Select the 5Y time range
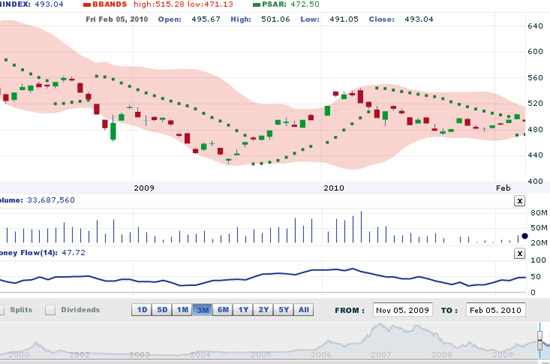The image size is (550, 364). click(x=283, y=310)
